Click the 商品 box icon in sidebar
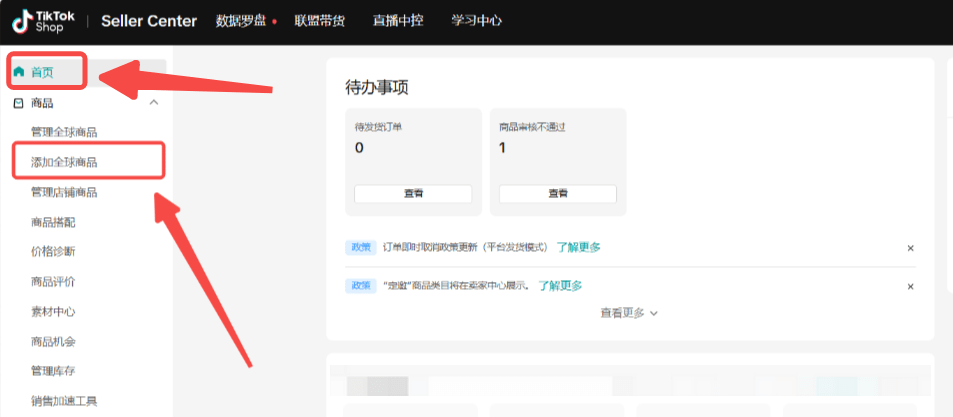The height and width of the screenshot is (417, 953). pos(18,103)
